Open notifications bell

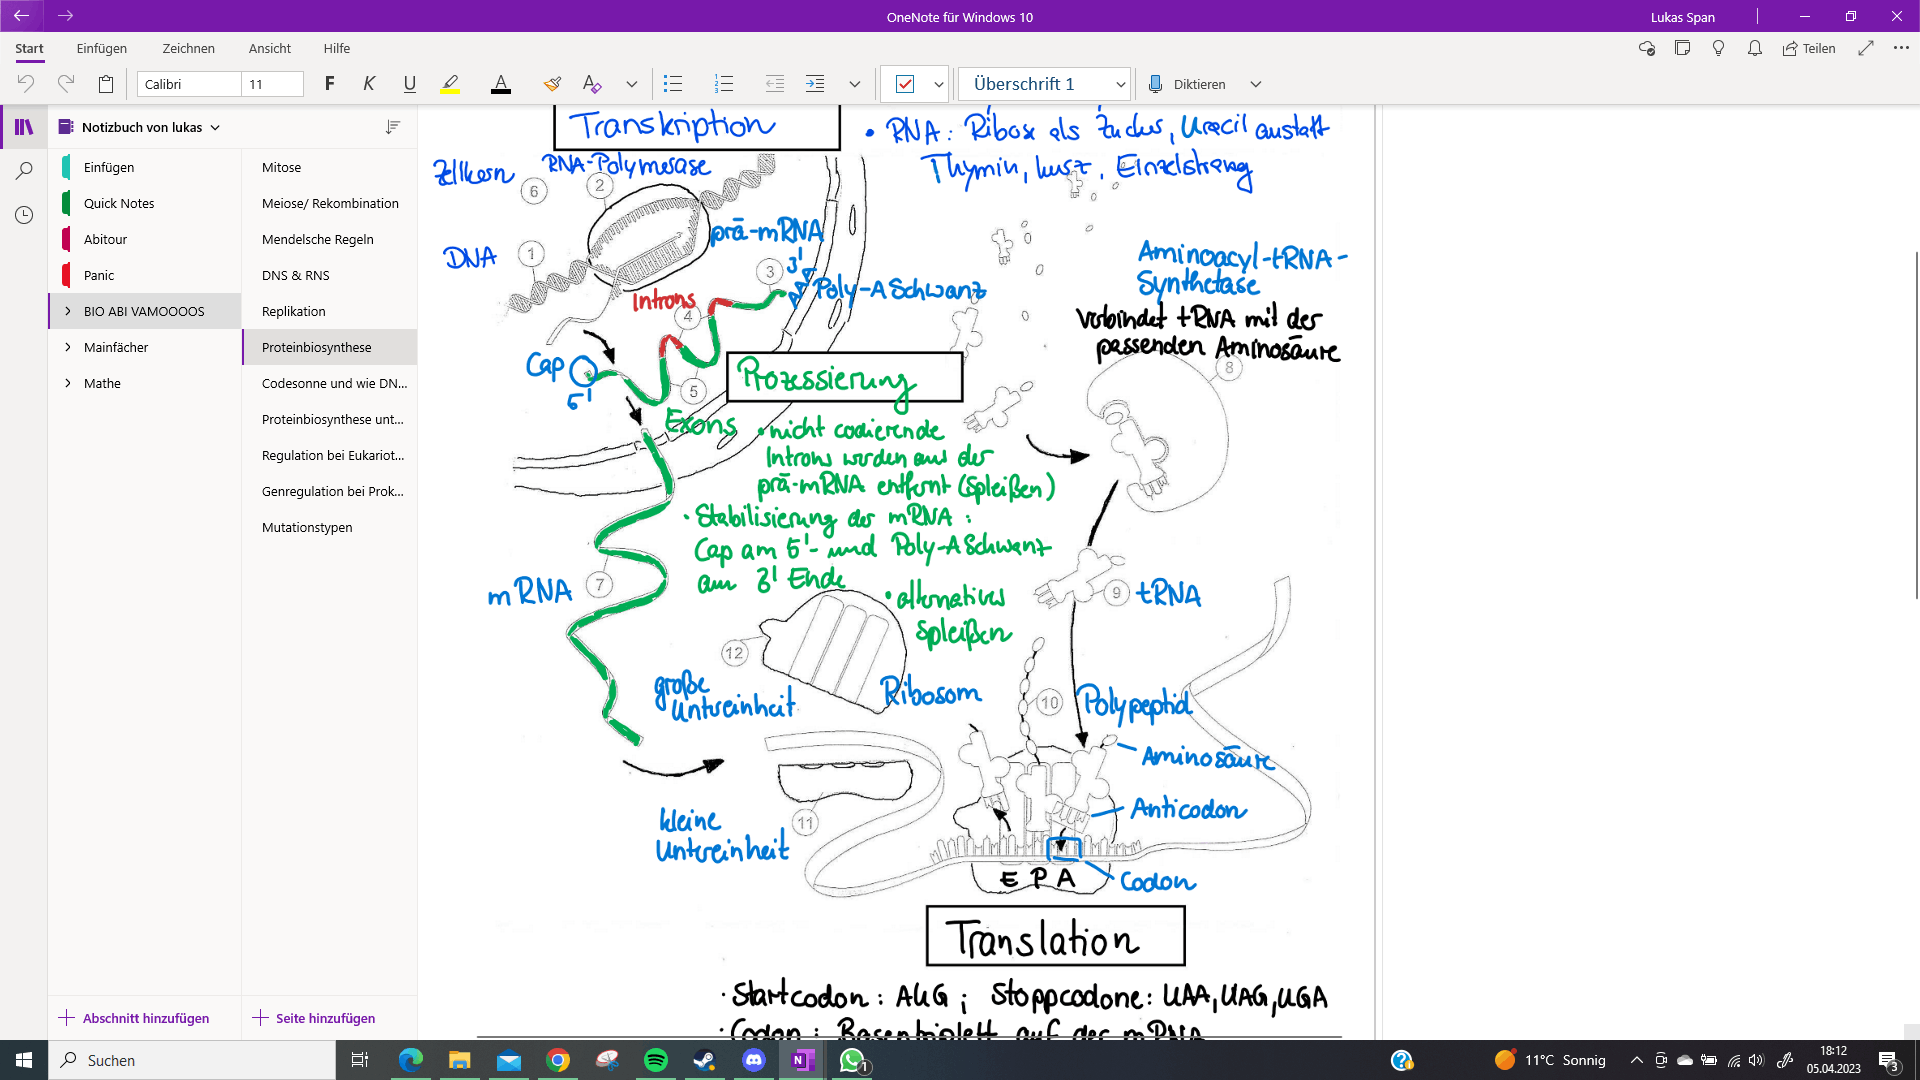(x=1754, y=48)
